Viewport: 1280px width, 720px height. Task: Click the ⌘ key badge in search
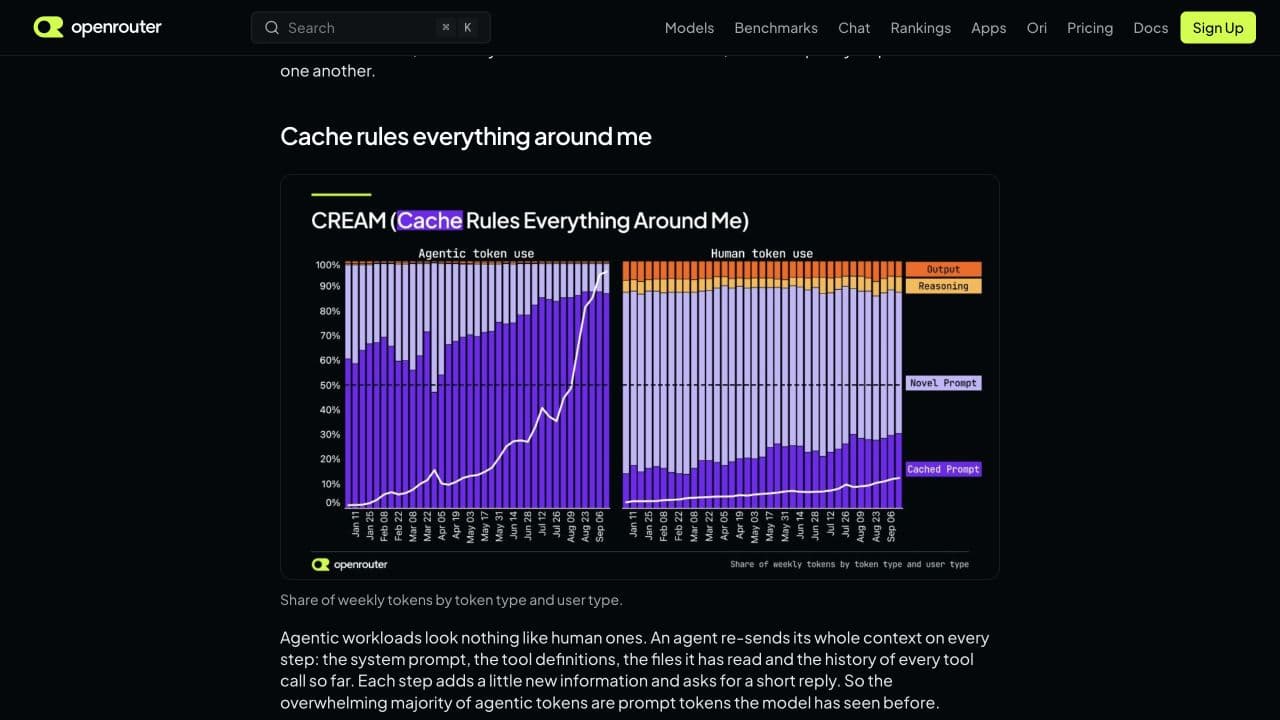tap(445, 28)
